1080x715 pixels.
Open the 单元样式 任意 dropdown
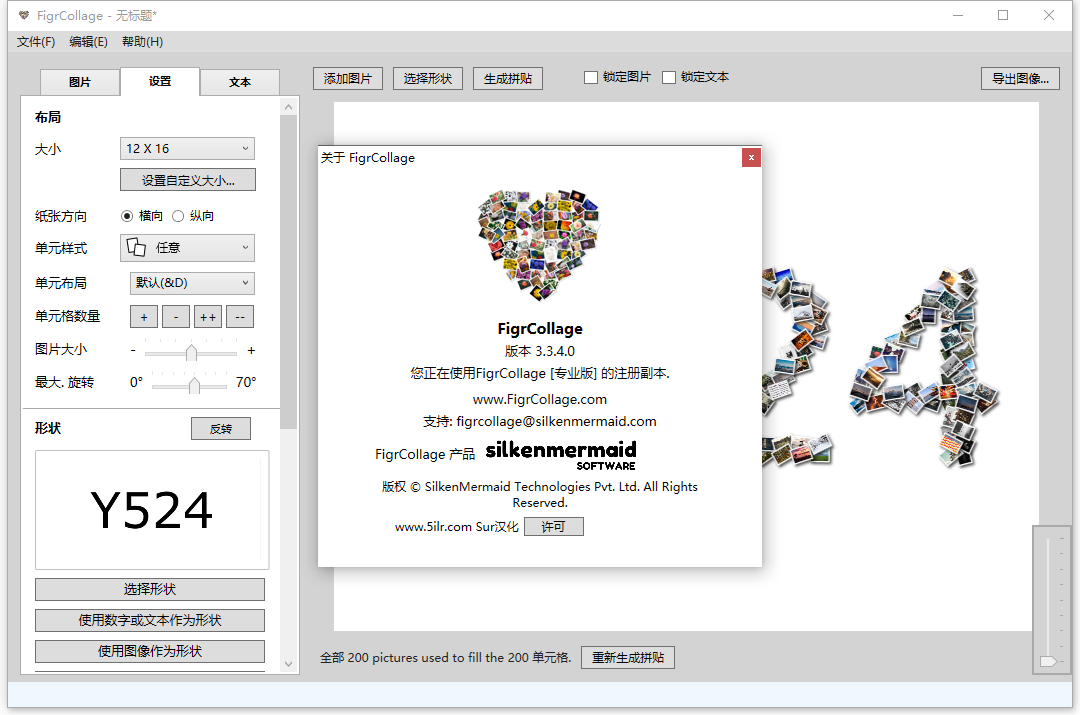187,248
